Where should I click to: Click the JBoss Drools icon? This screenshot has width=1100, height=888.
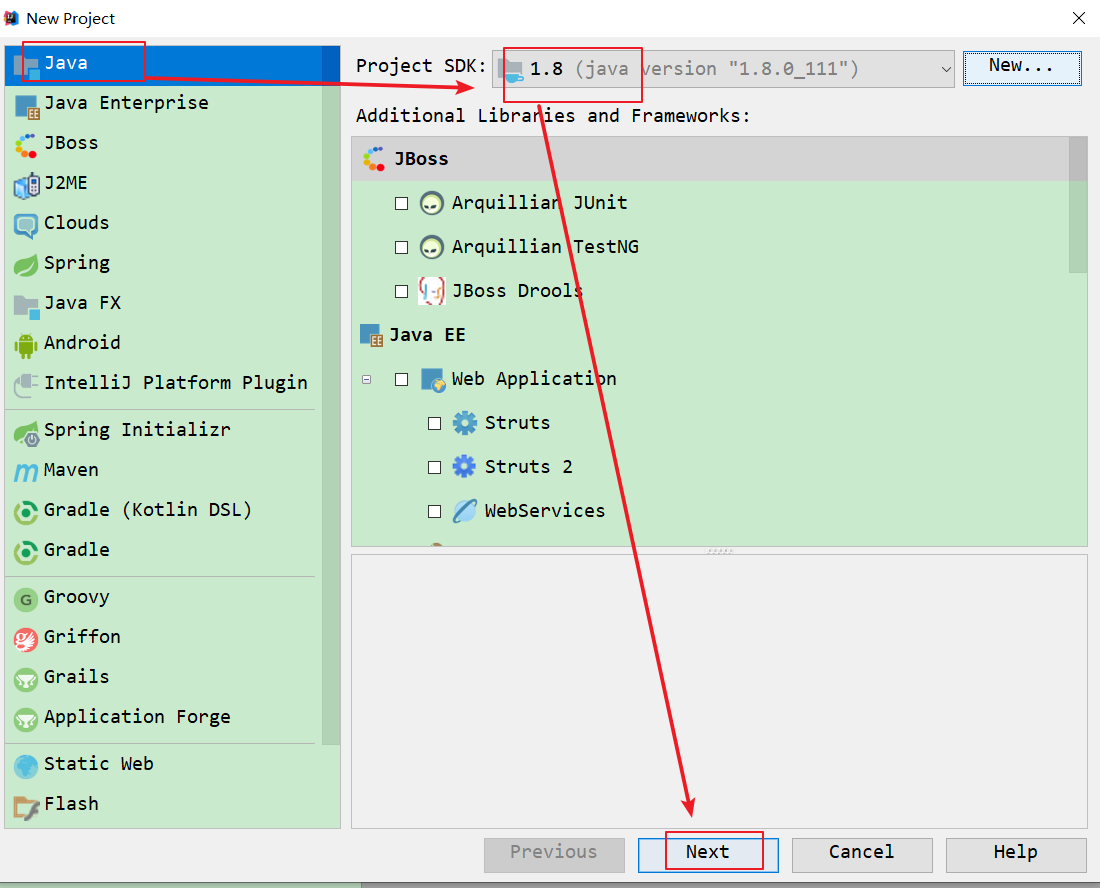(431, 290)
